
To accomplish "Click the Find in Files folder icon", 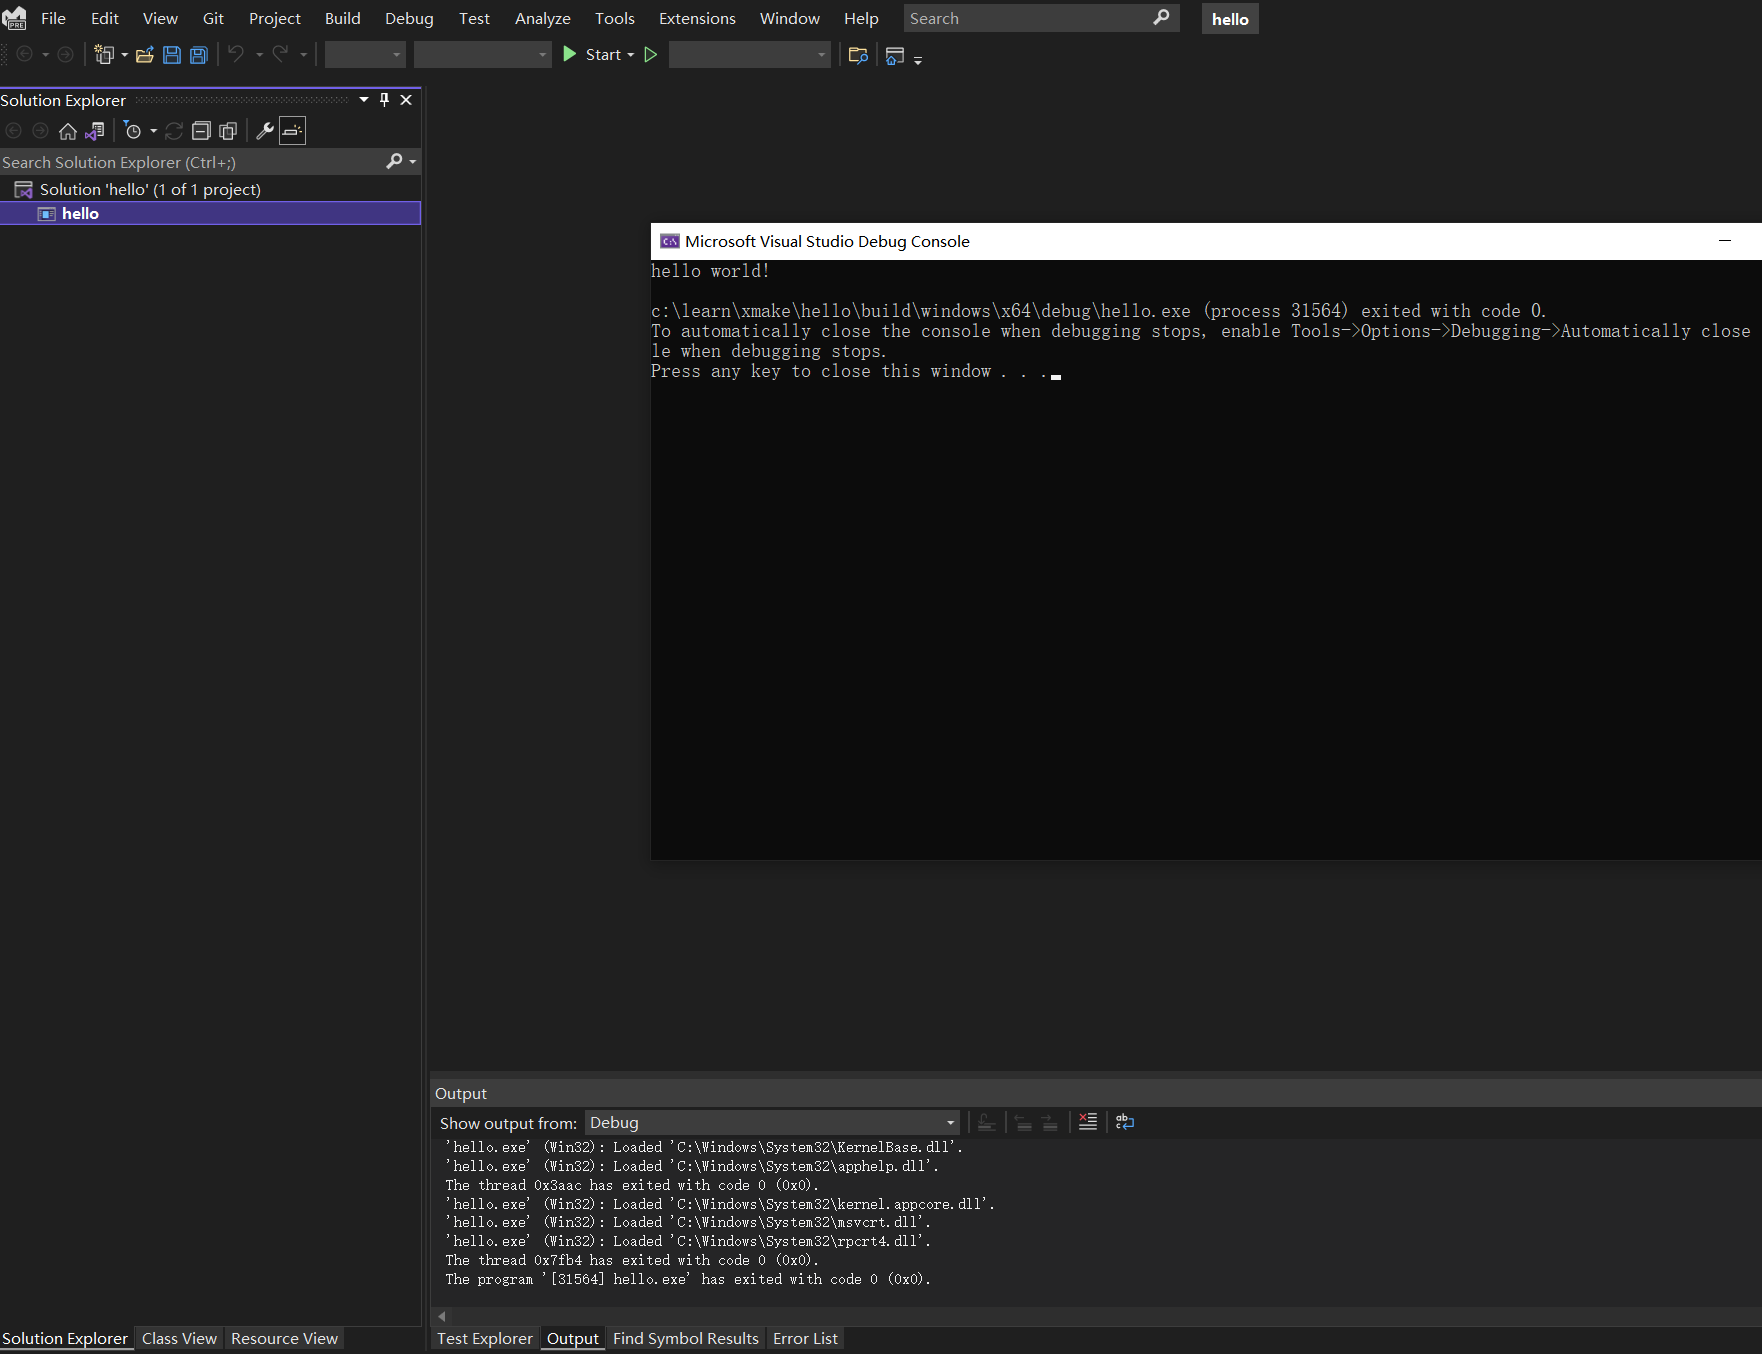I will point(857,55).
